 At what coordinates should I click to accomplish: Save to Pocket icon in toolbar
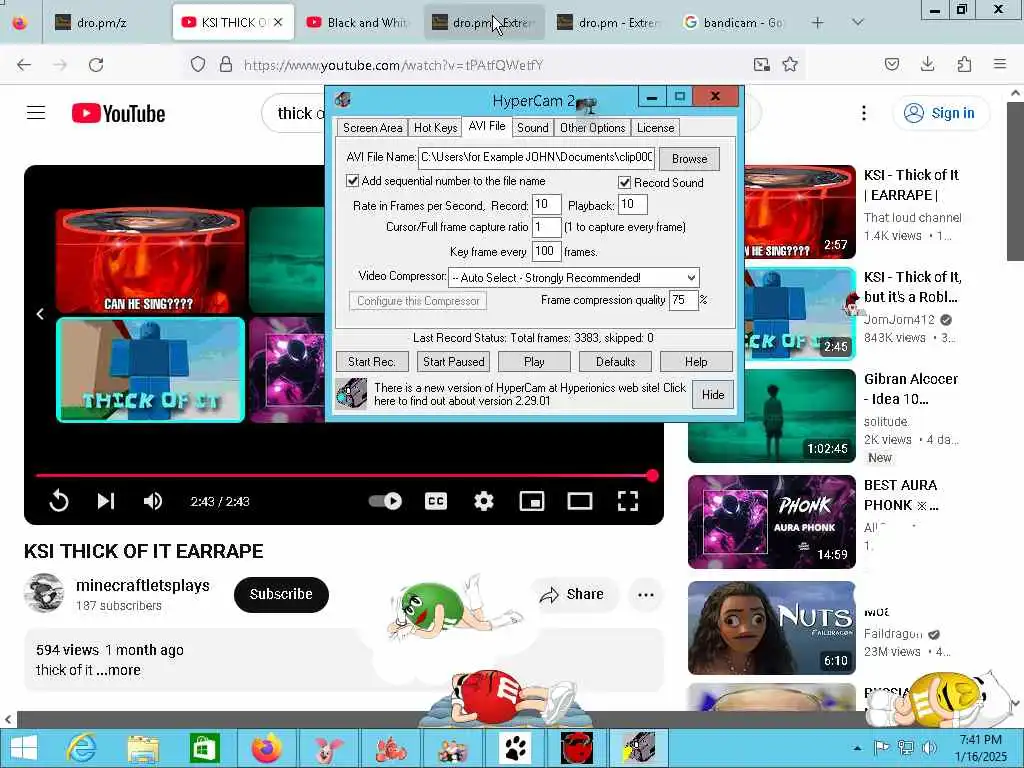(892, 64)
